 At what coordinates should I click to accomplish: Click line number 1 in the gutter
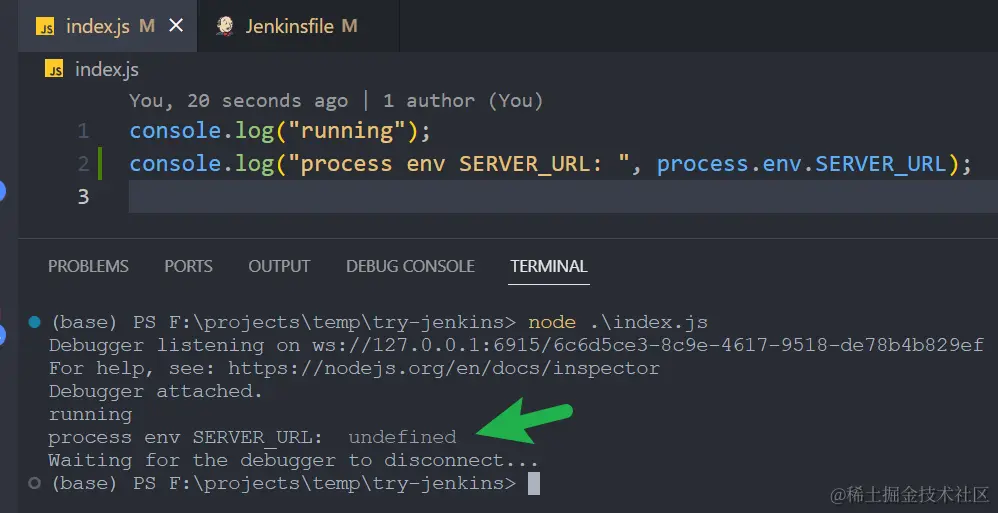pos(83,131)
